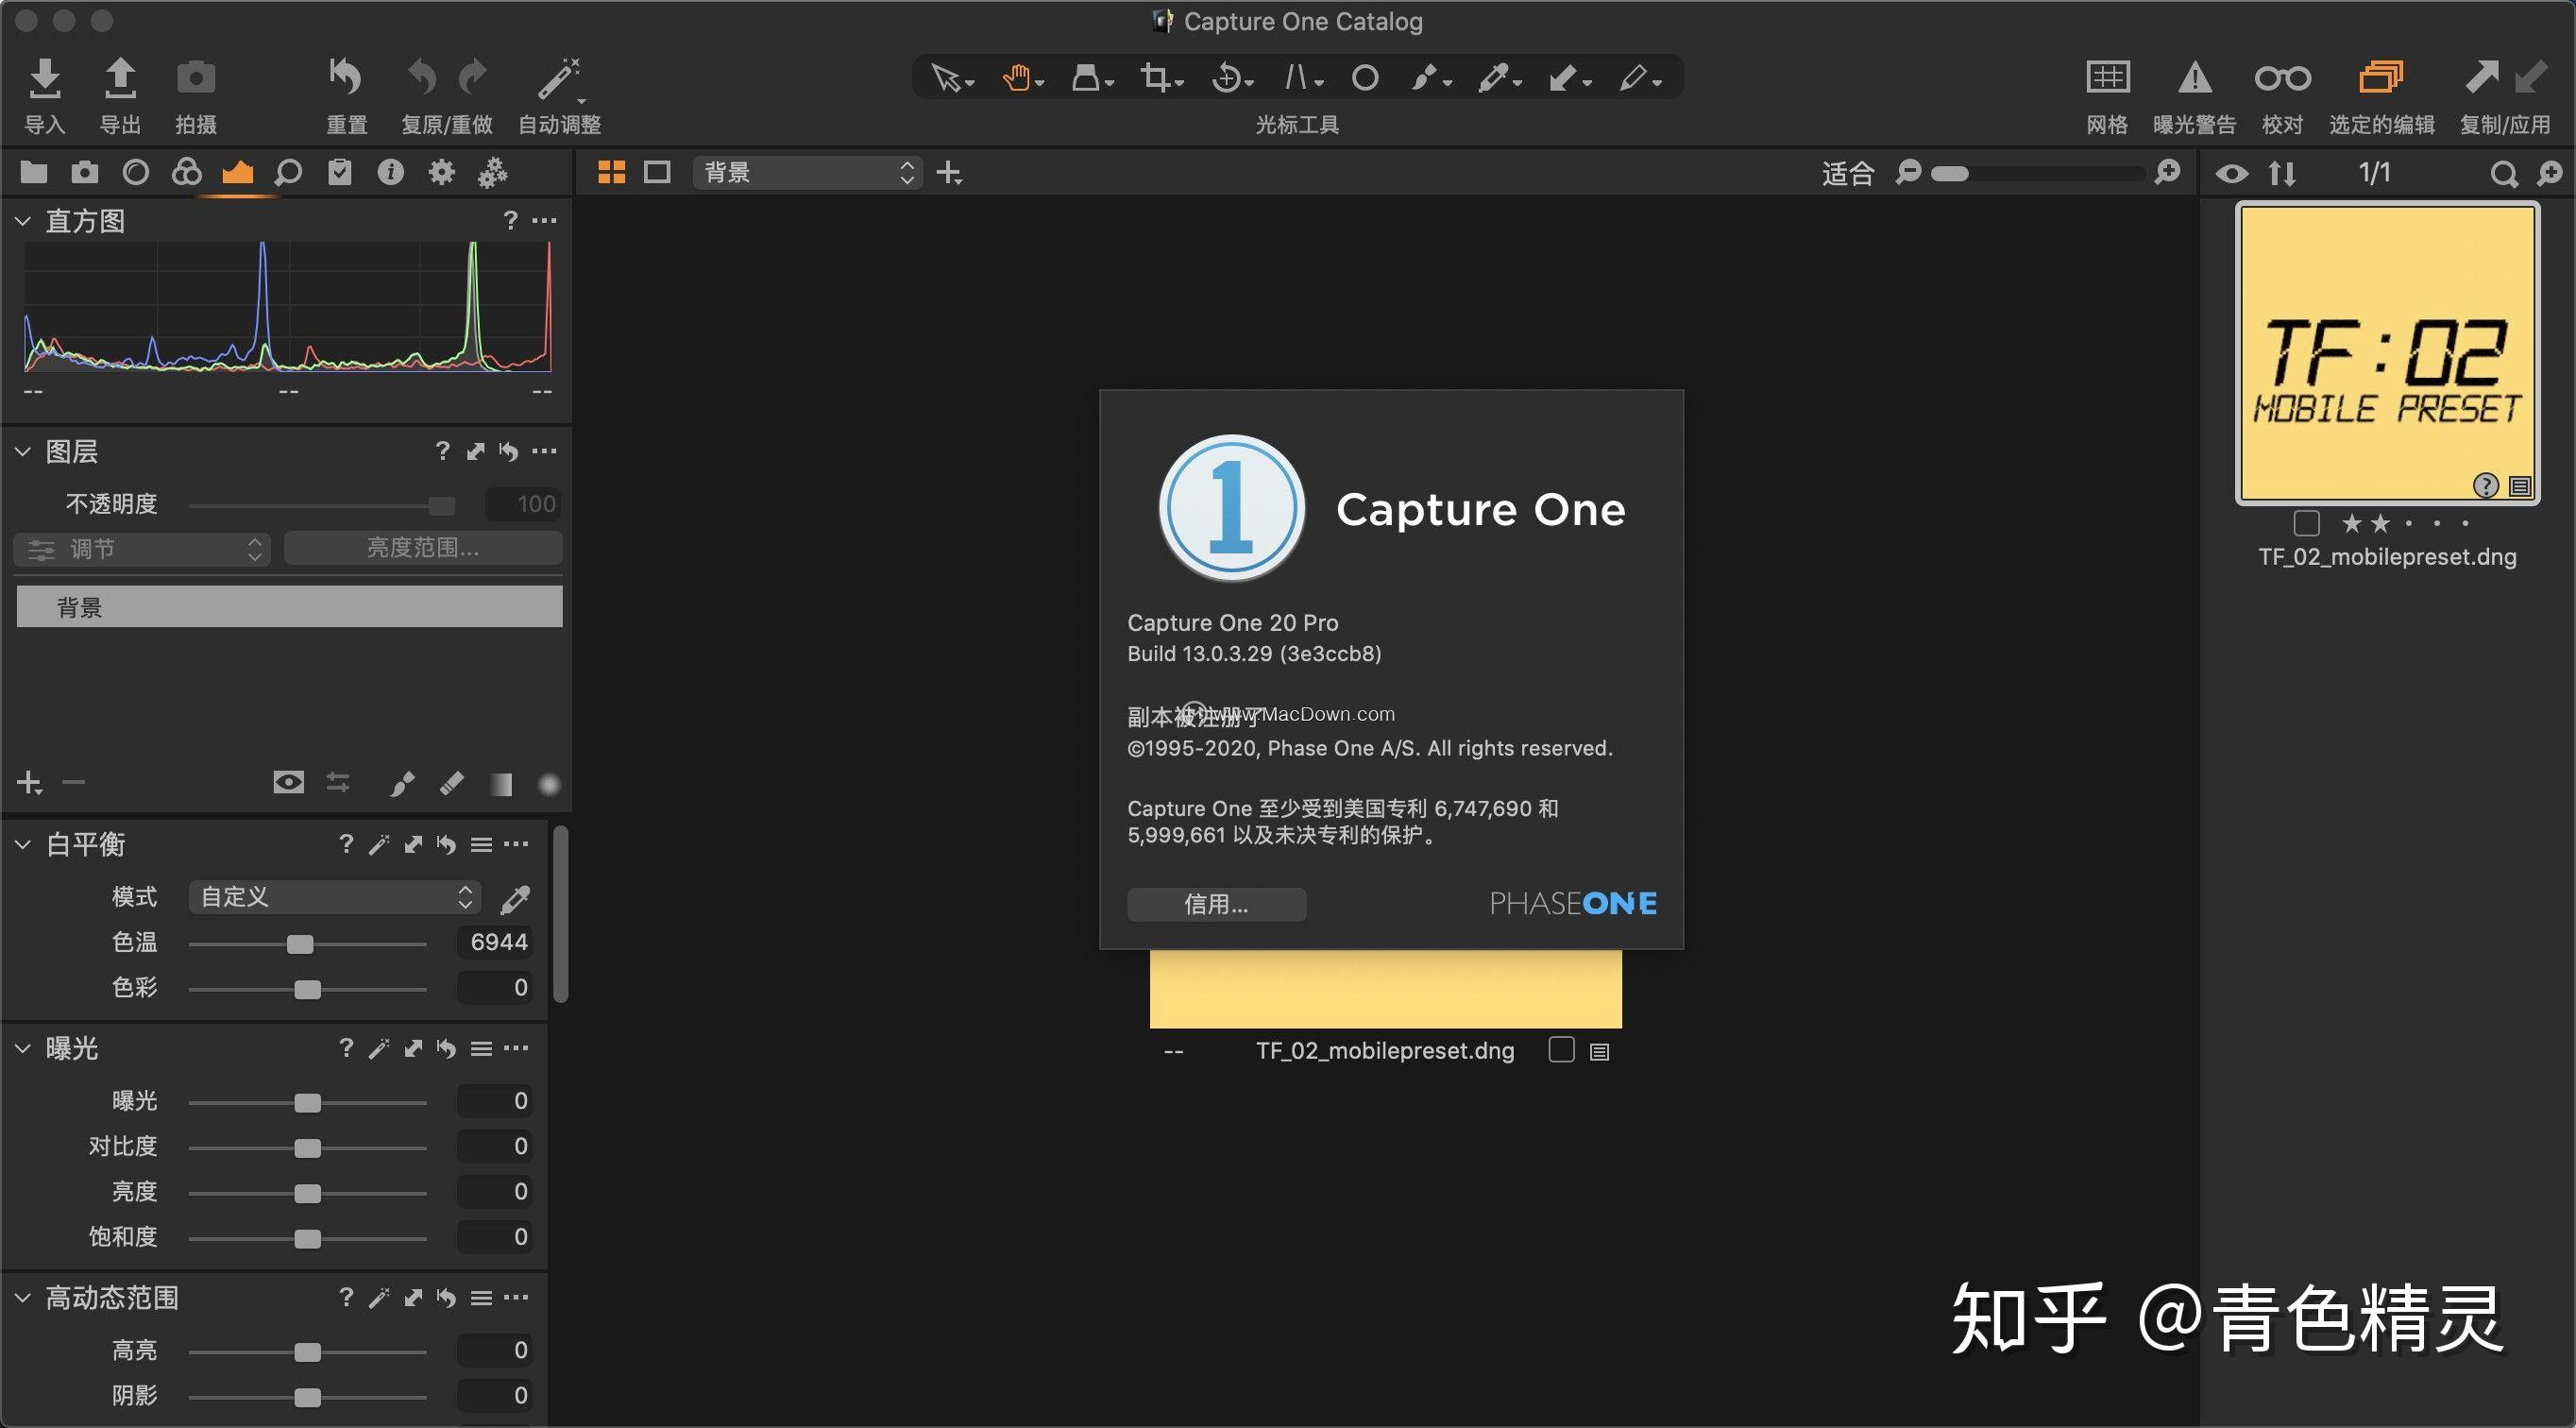Check the color tag box under thumbnail
The image size is (2576, 1428).
(x=2307, y=523)
